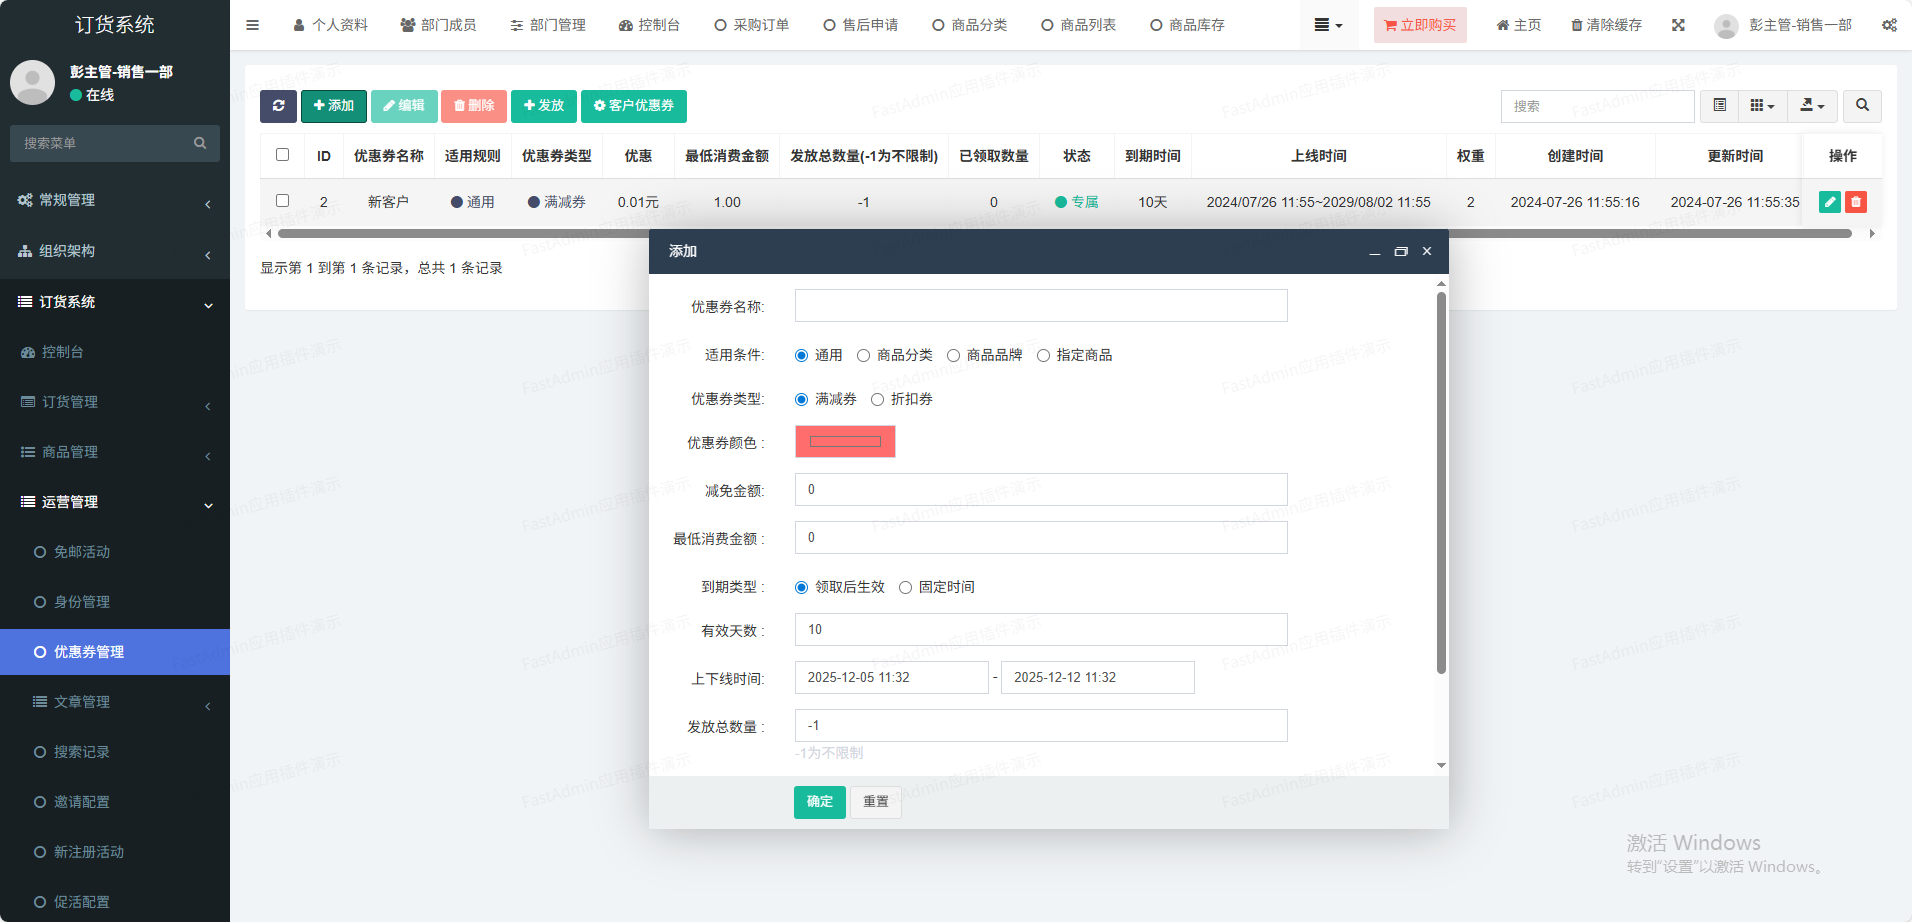Click the hamburger sidebar toggle icon
1912x922 pixels.
tap(252, 25)
